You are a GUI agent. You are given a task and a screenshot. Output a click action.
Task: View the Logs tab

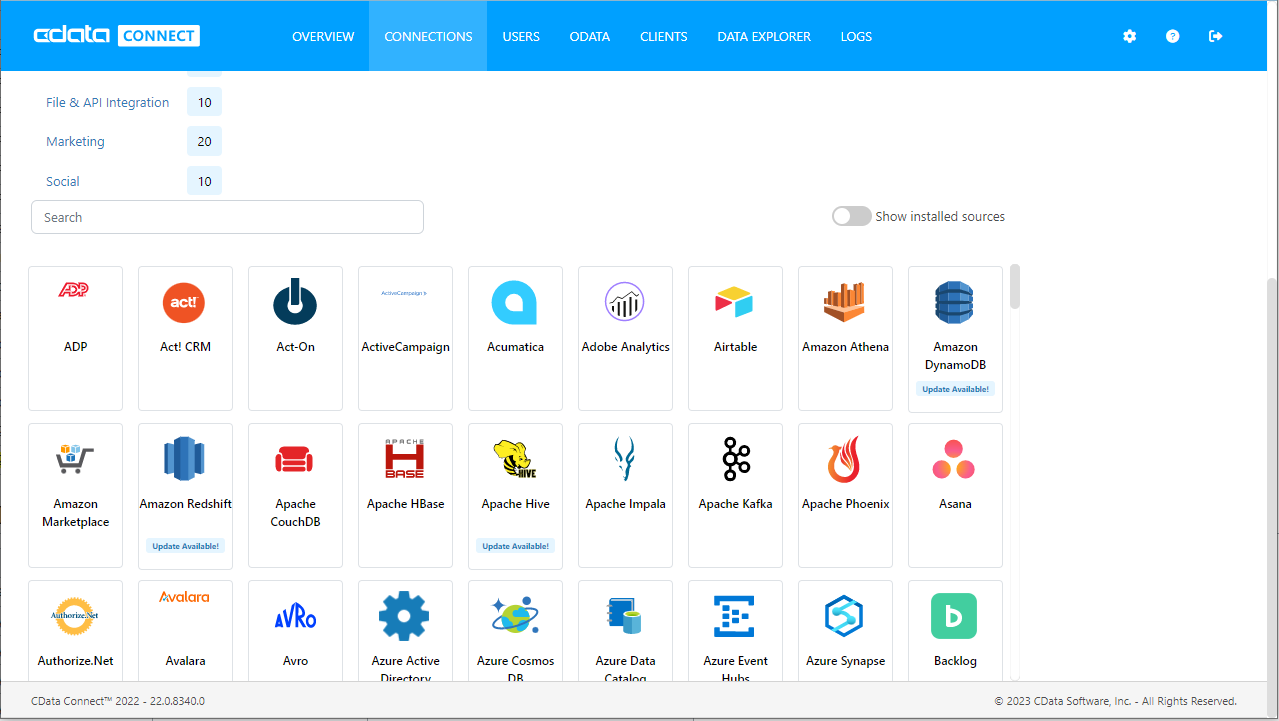(856, 36)
